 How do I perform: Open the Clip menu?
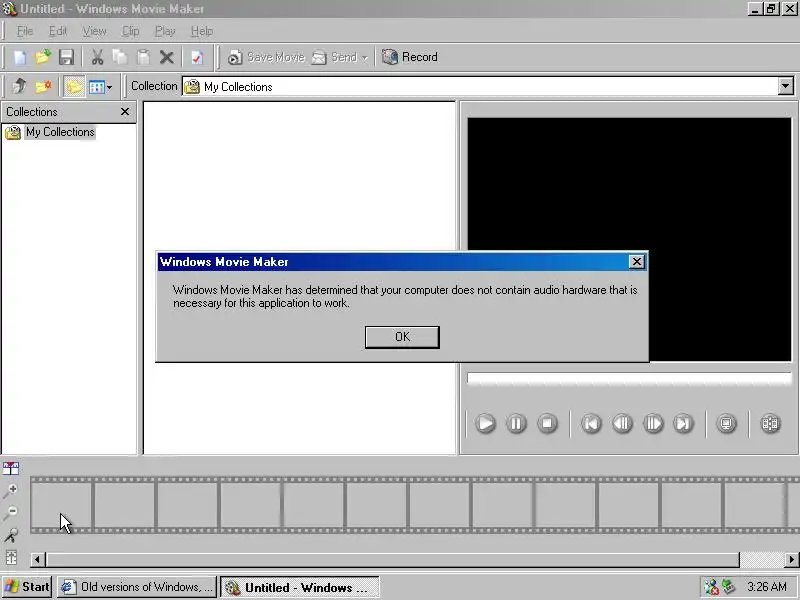131,31
